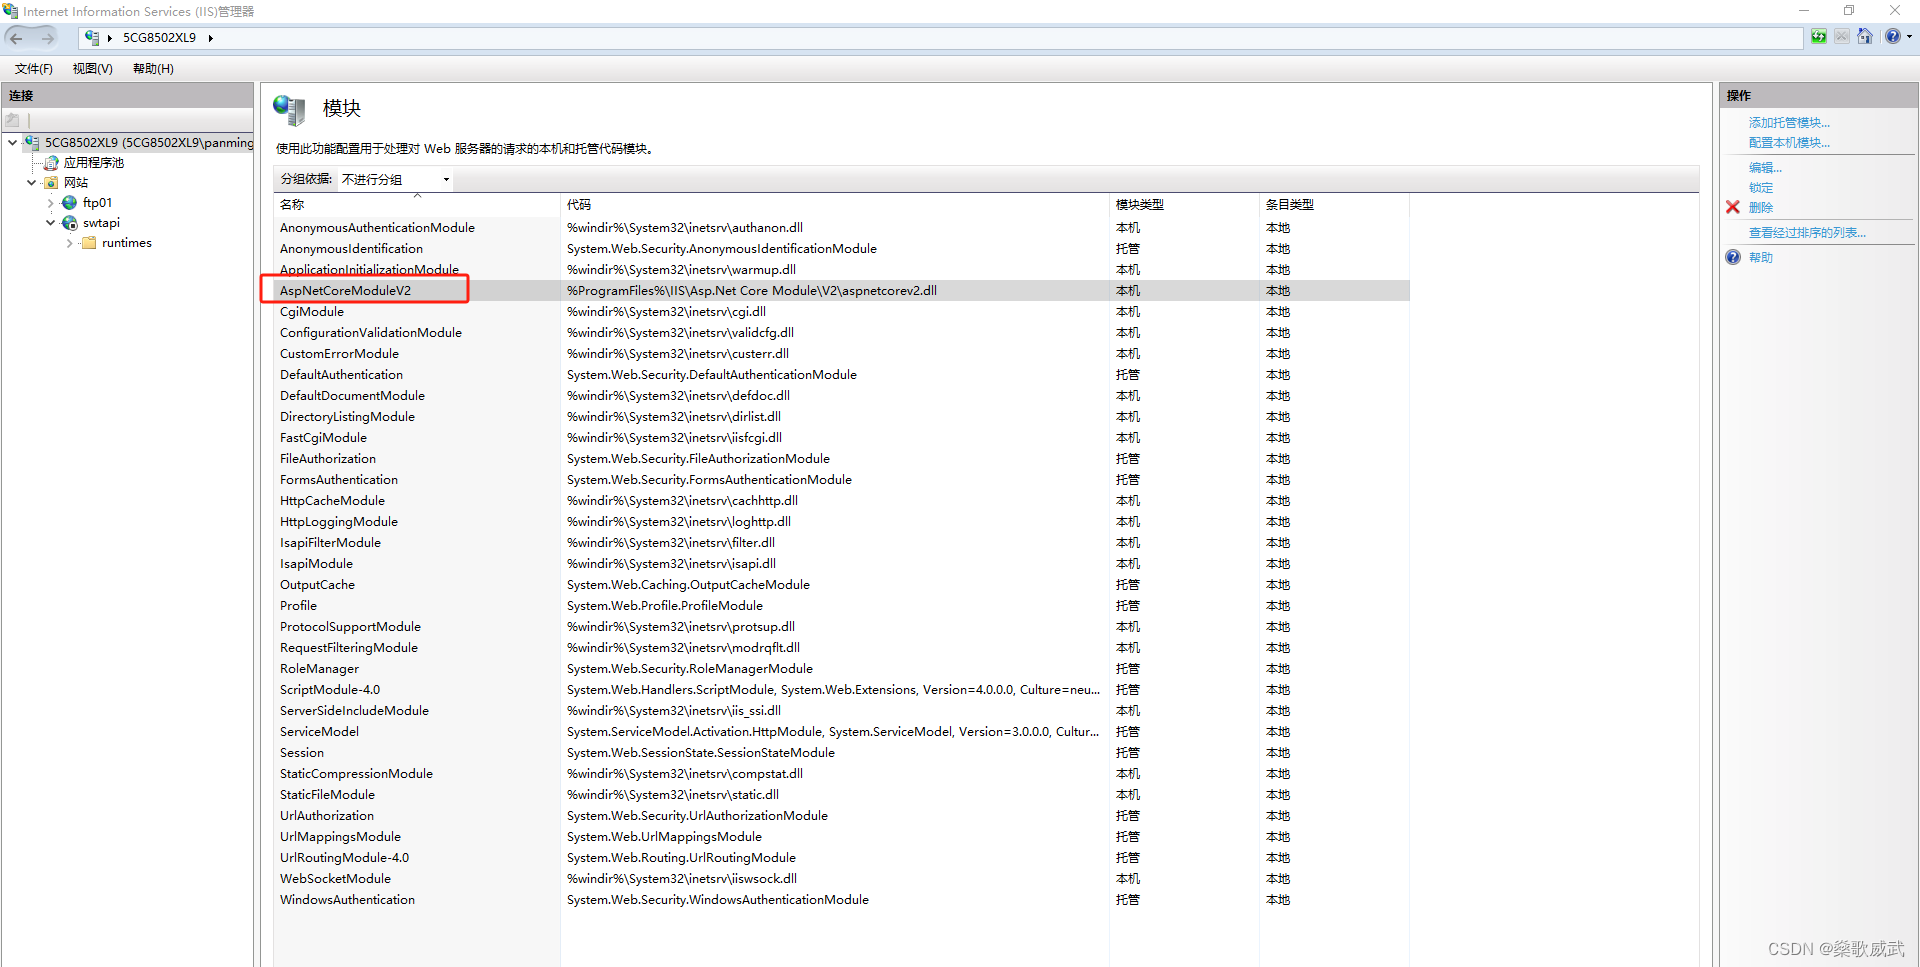Collapse the swtapi site node
The image size is (1920, 967).
(50, 223)
